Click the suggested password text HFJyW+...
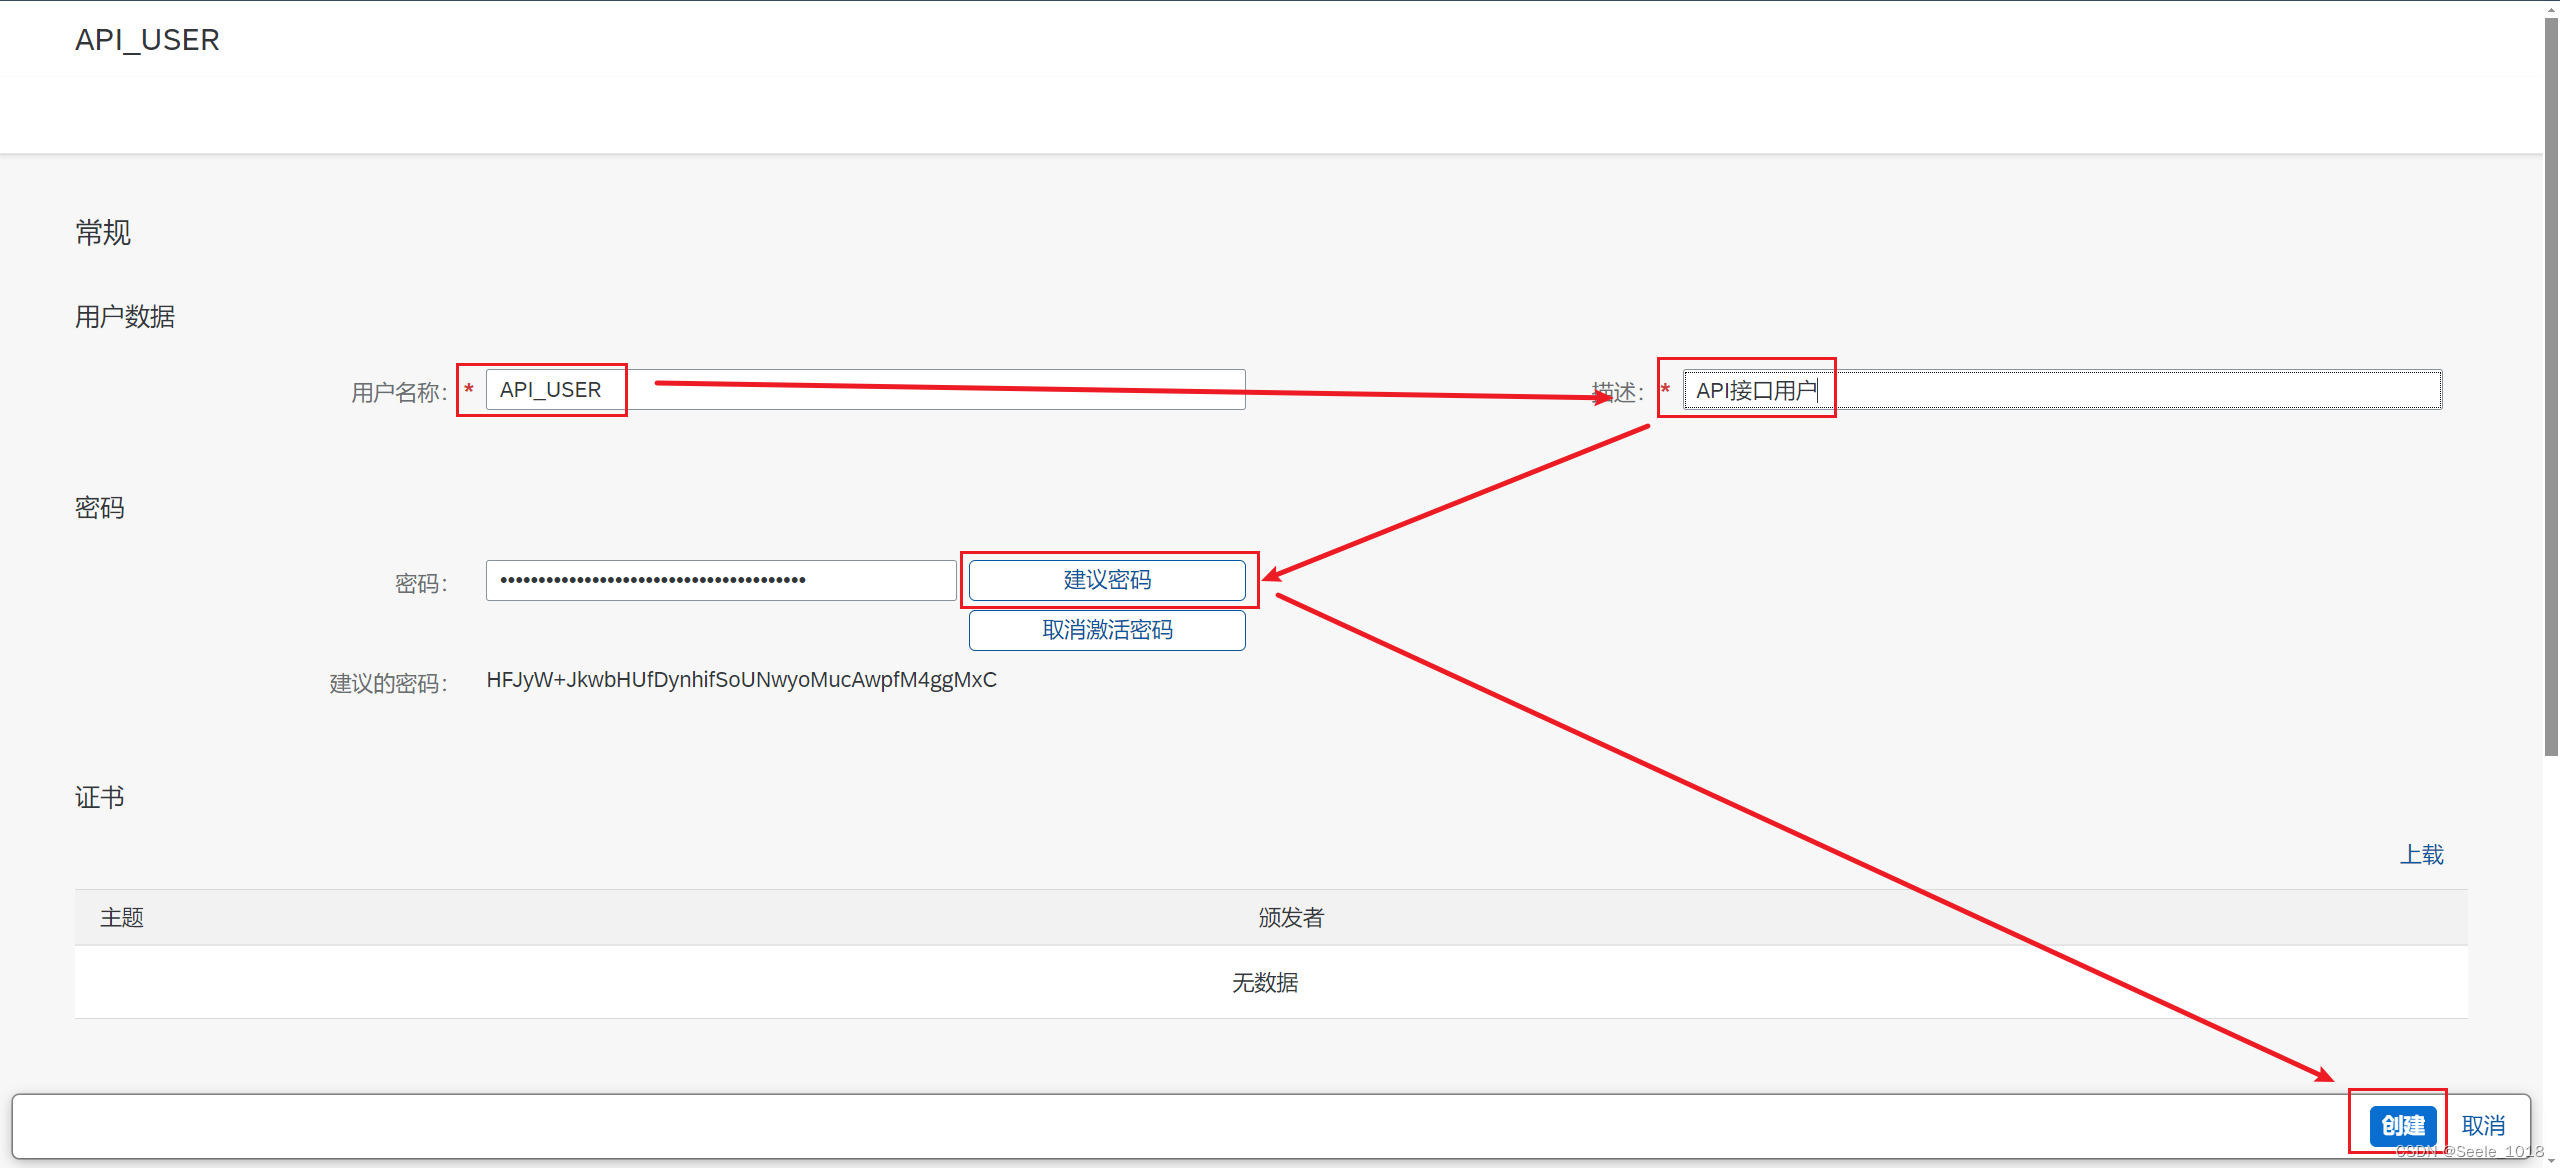The width and height of the screenshot is (2560, 1168). (x=741, y=680)
